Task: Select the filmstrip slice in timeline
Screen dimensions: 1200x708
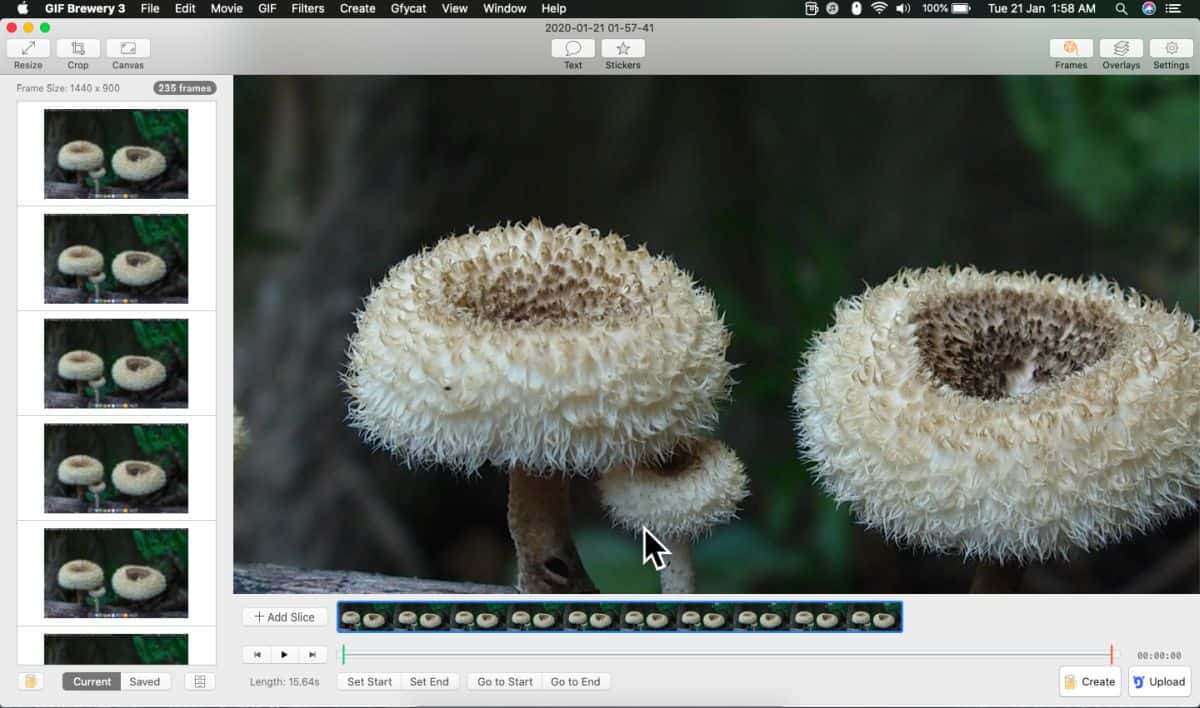Action: click(620, 617)
